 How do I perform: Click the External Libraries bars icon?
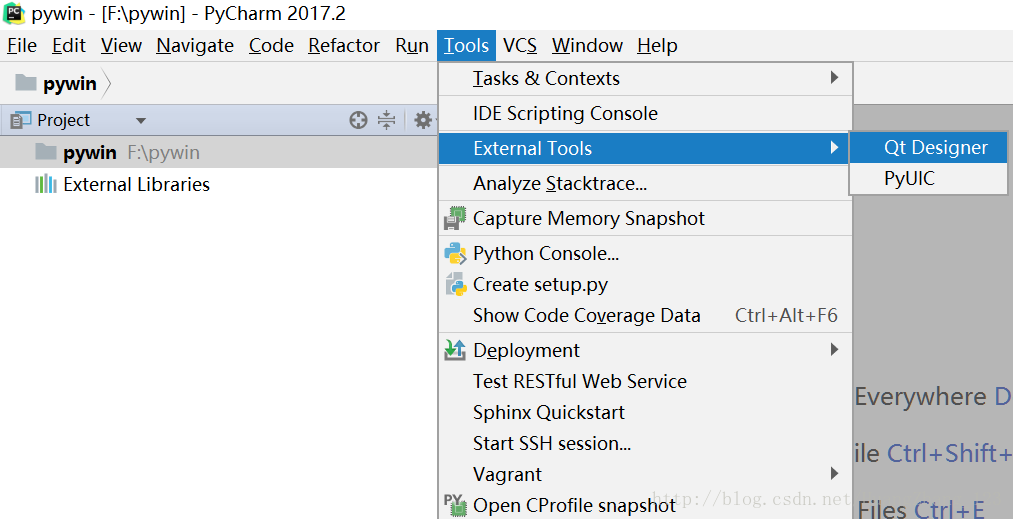pos(45,184)
